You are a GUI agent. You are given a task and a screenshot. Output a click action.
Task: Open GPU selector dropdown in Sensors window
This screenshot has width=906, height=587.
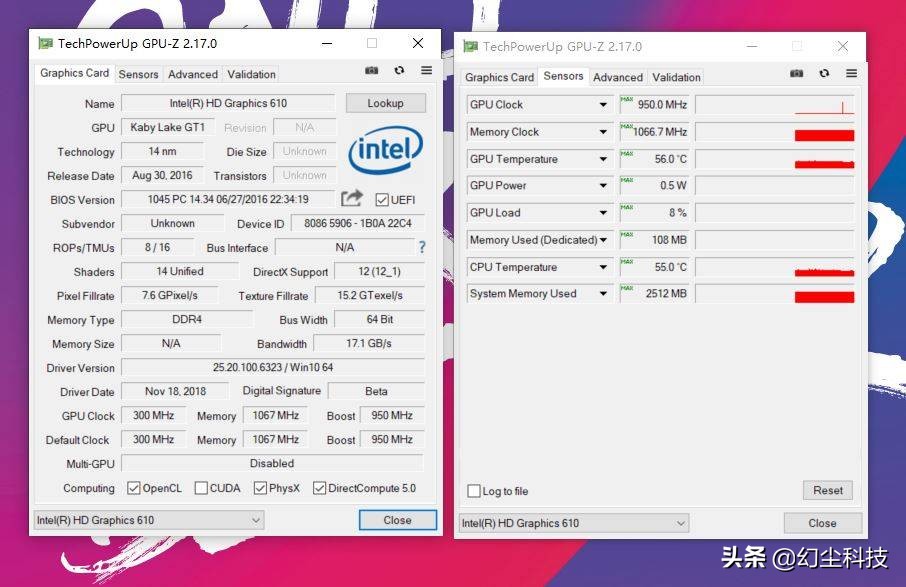pyautogui.click(x=574, y=523)
